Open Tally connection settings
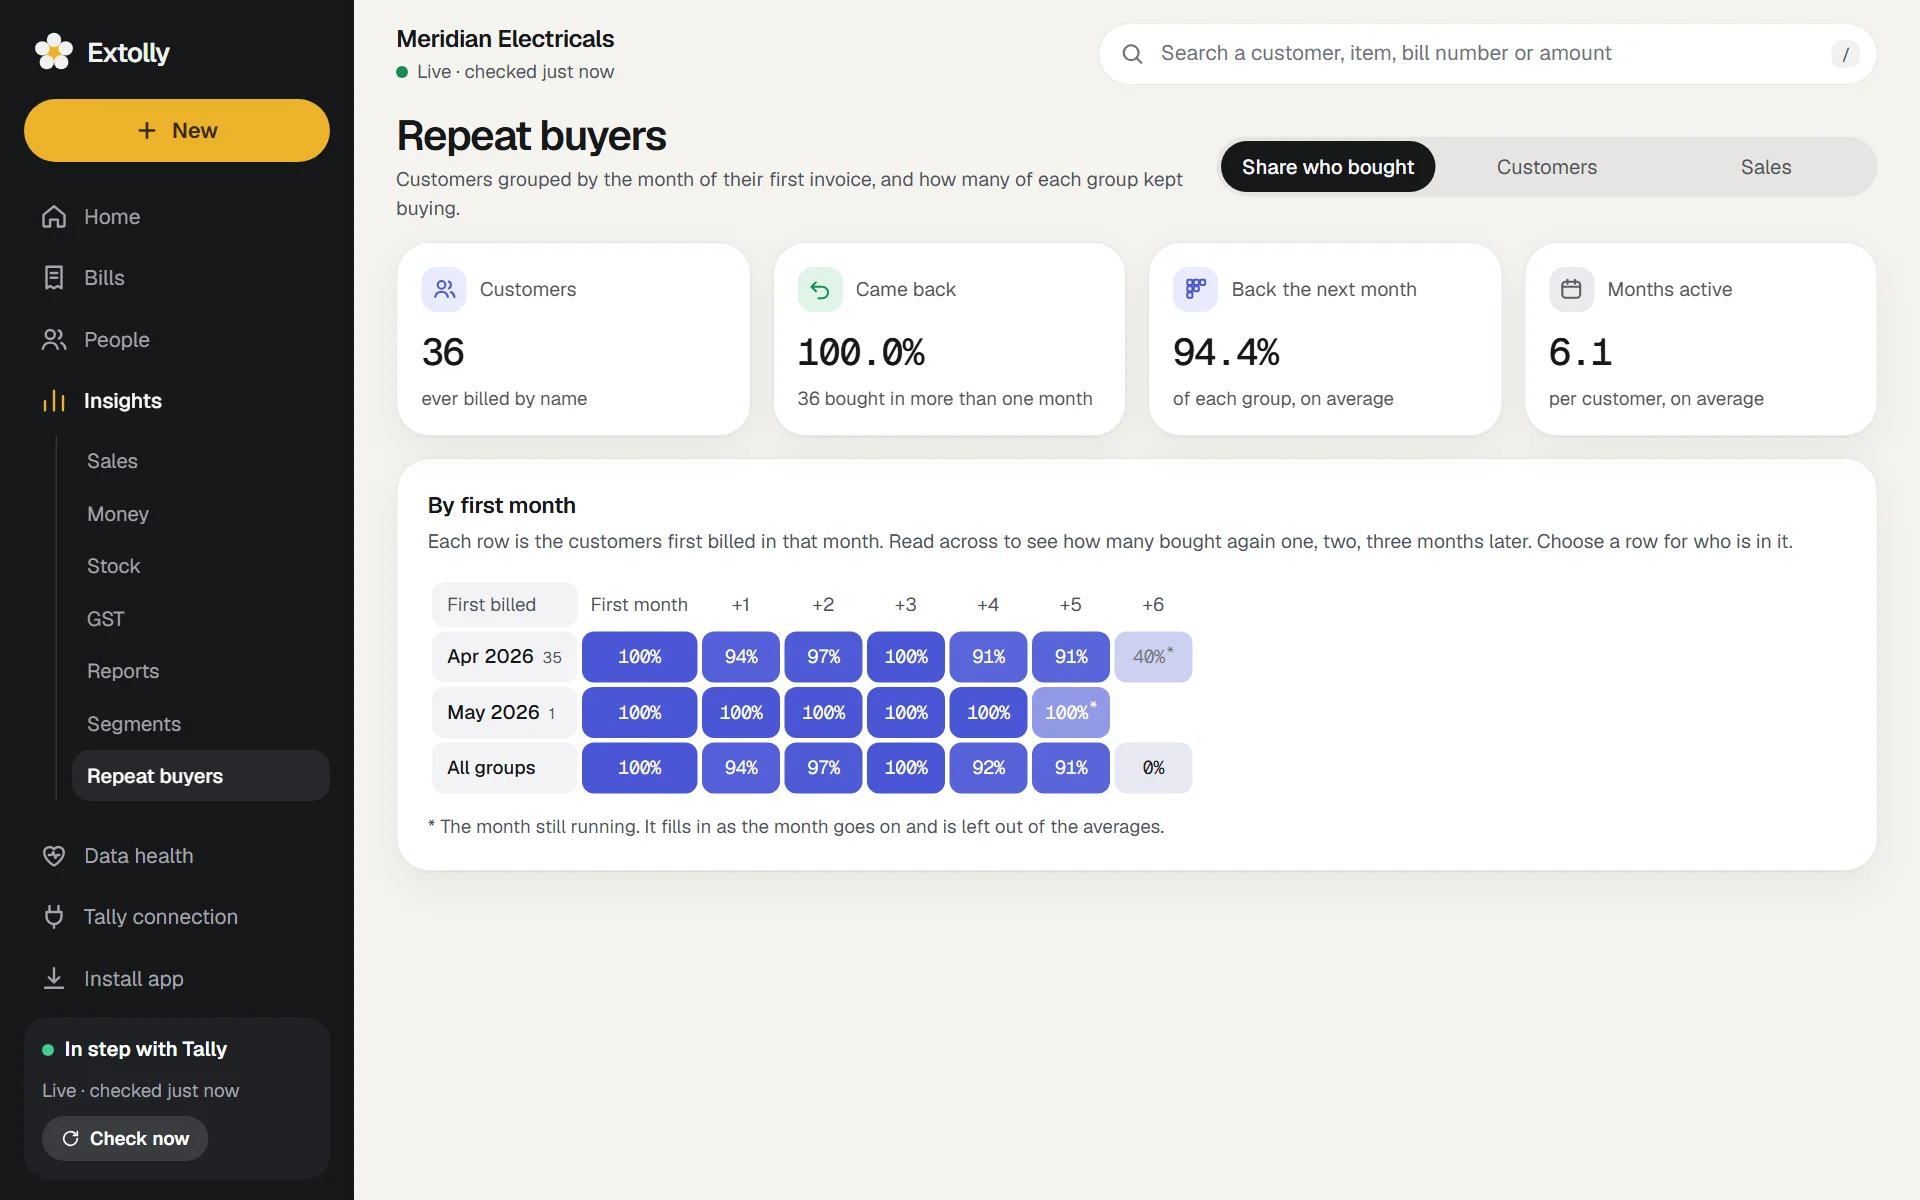Screen dimensions: 1920x1200 coord(177,917)
